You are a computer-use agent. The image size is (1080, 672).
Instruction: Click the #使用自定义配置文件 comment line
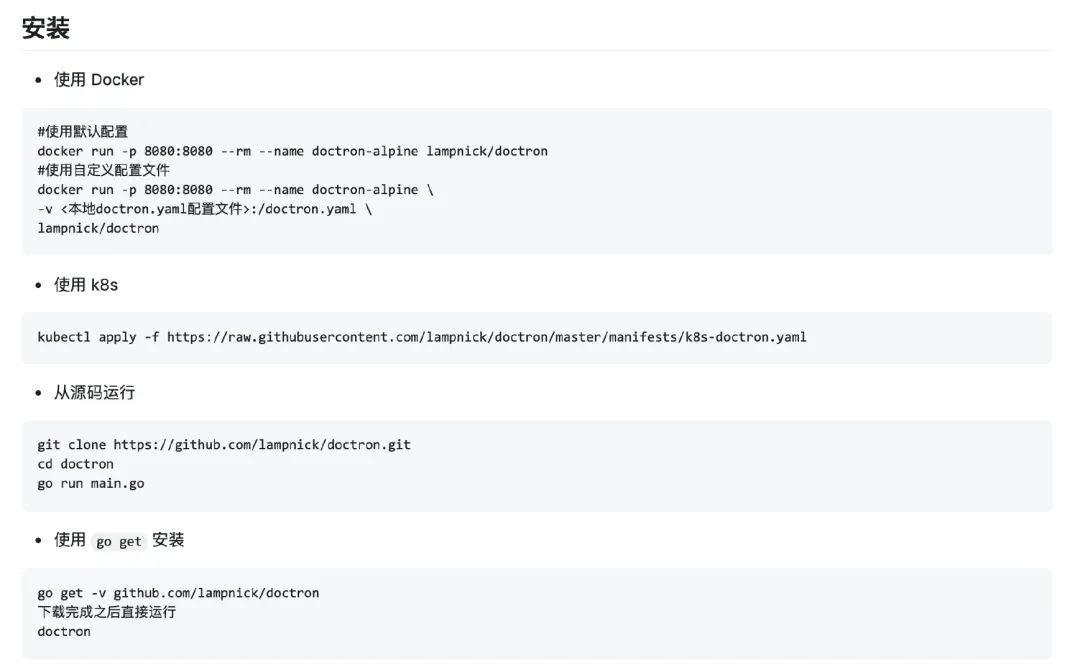(x=104, y=170)
